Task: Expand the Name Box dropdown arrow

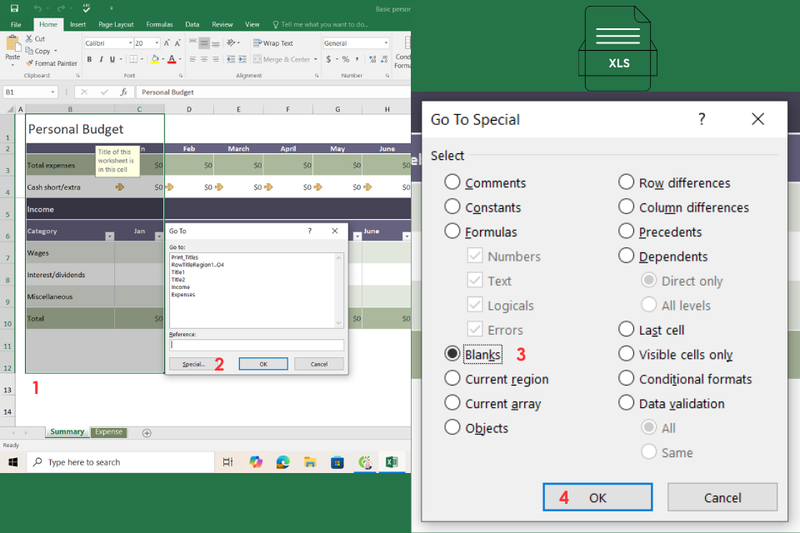Action: [53, 92]
